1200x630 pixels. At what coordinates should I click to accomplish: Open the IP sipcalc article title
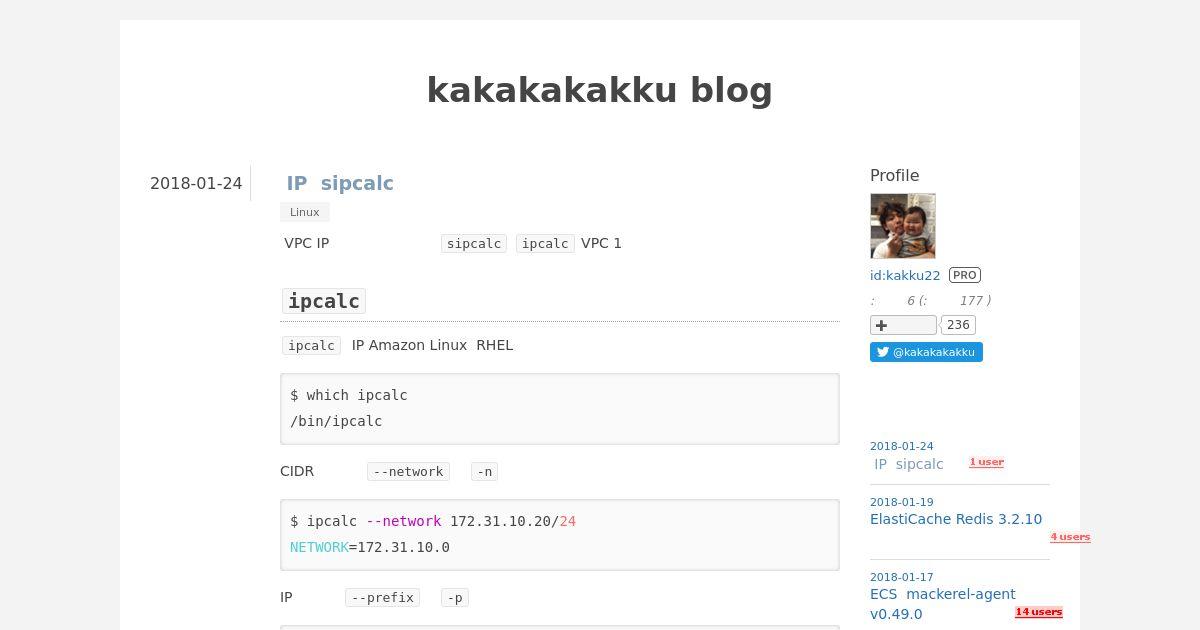tap(340, 183)
